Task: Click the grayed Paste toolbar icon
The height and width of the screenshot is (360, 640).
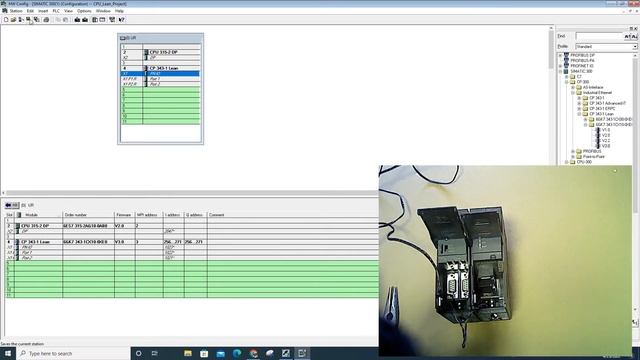Action: point(65,20)
